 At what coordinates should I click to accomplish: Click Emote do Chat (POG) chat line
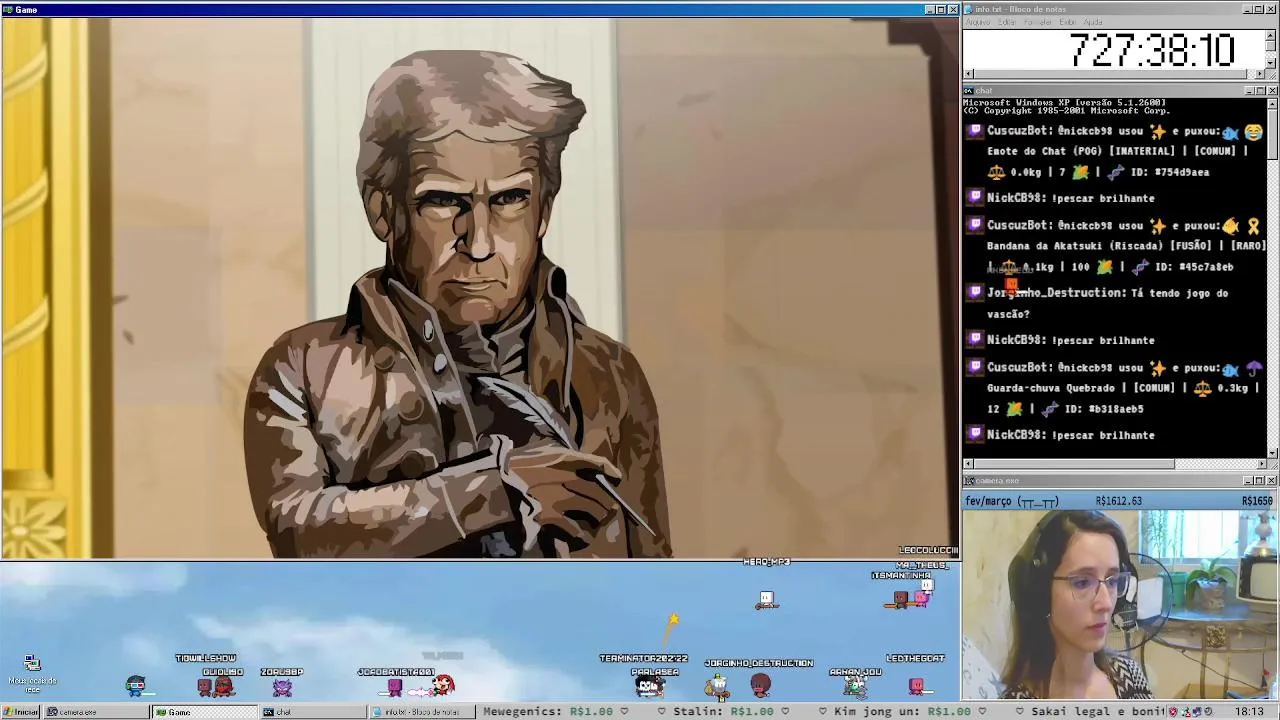(1117, 151)
